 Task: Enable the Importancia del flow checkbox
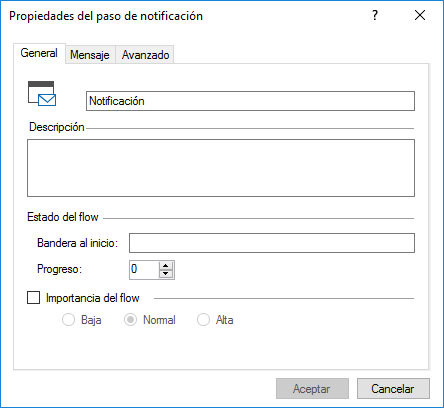tap(33, 298)
